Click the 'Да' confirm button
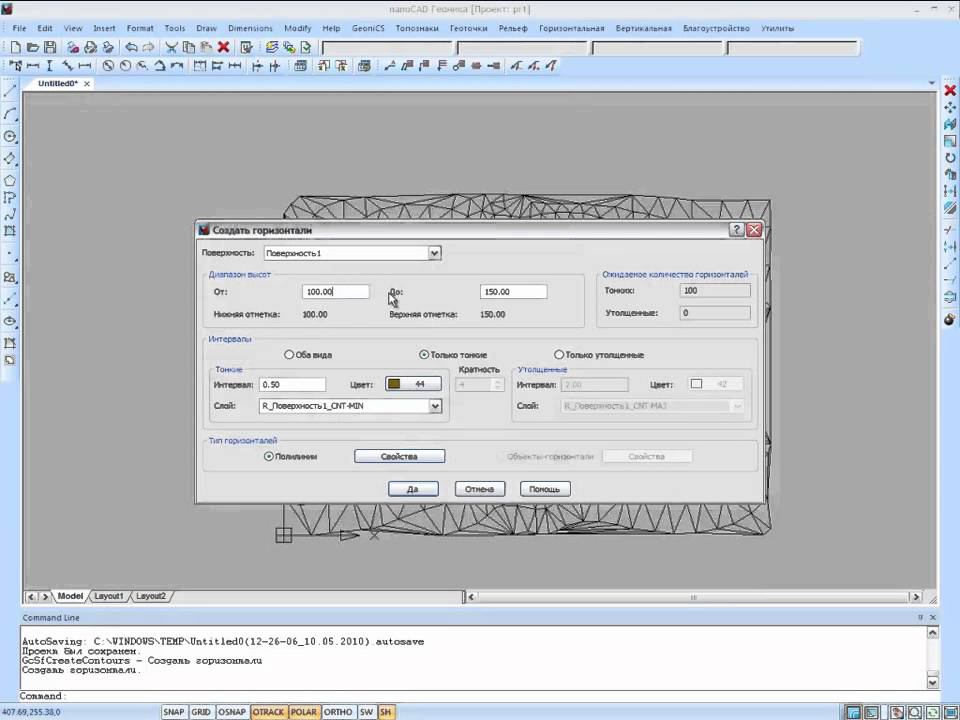960x720 pixels. [x=413, y=489]
